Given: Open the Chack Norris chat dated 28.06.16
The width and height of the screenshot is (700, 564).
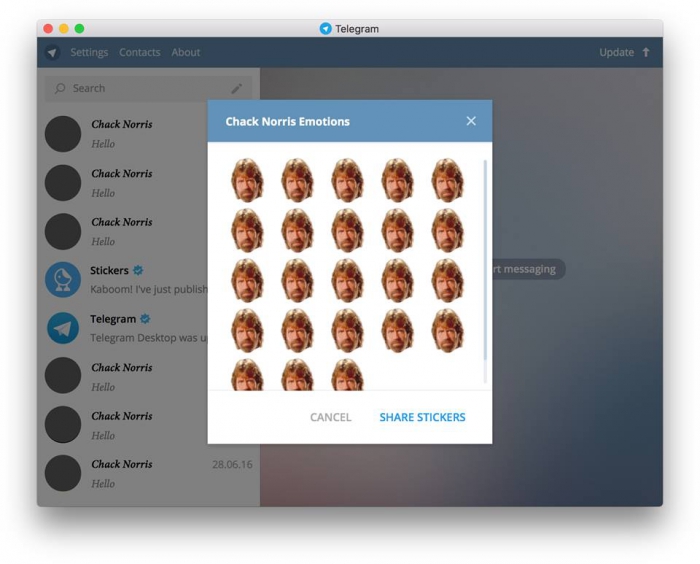Looking at the screenshot, I should click(148, 473).
